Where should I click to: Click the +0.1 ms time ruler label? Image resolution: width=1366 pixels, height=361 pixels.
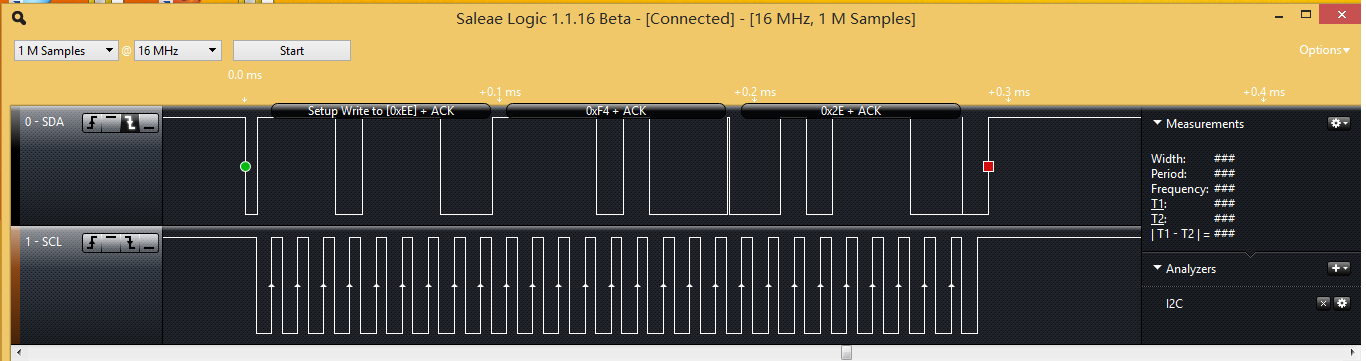(x=500, y=92)
